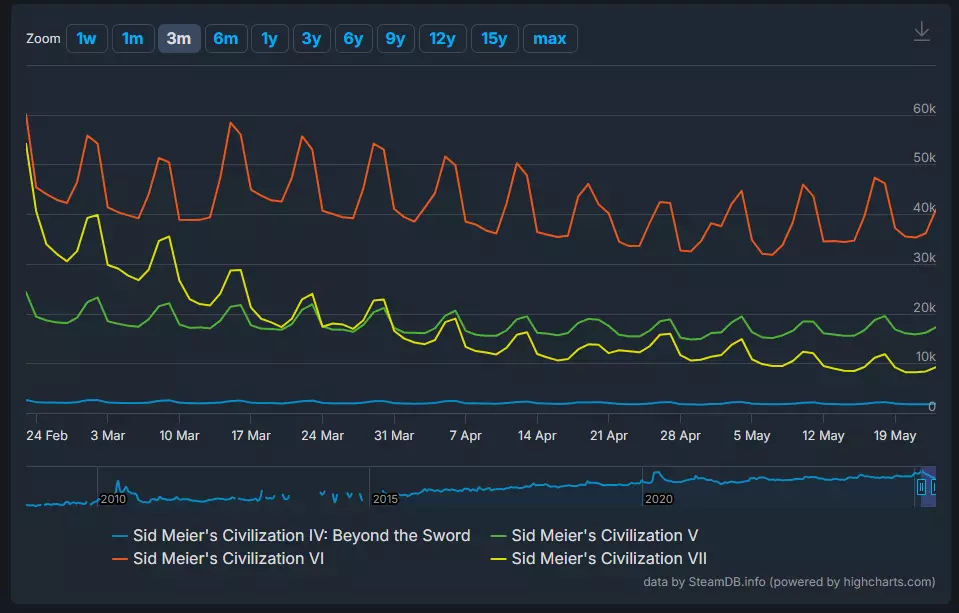959x613 pixels.
Task: Select the 3m zoom range
Action: 179,39
